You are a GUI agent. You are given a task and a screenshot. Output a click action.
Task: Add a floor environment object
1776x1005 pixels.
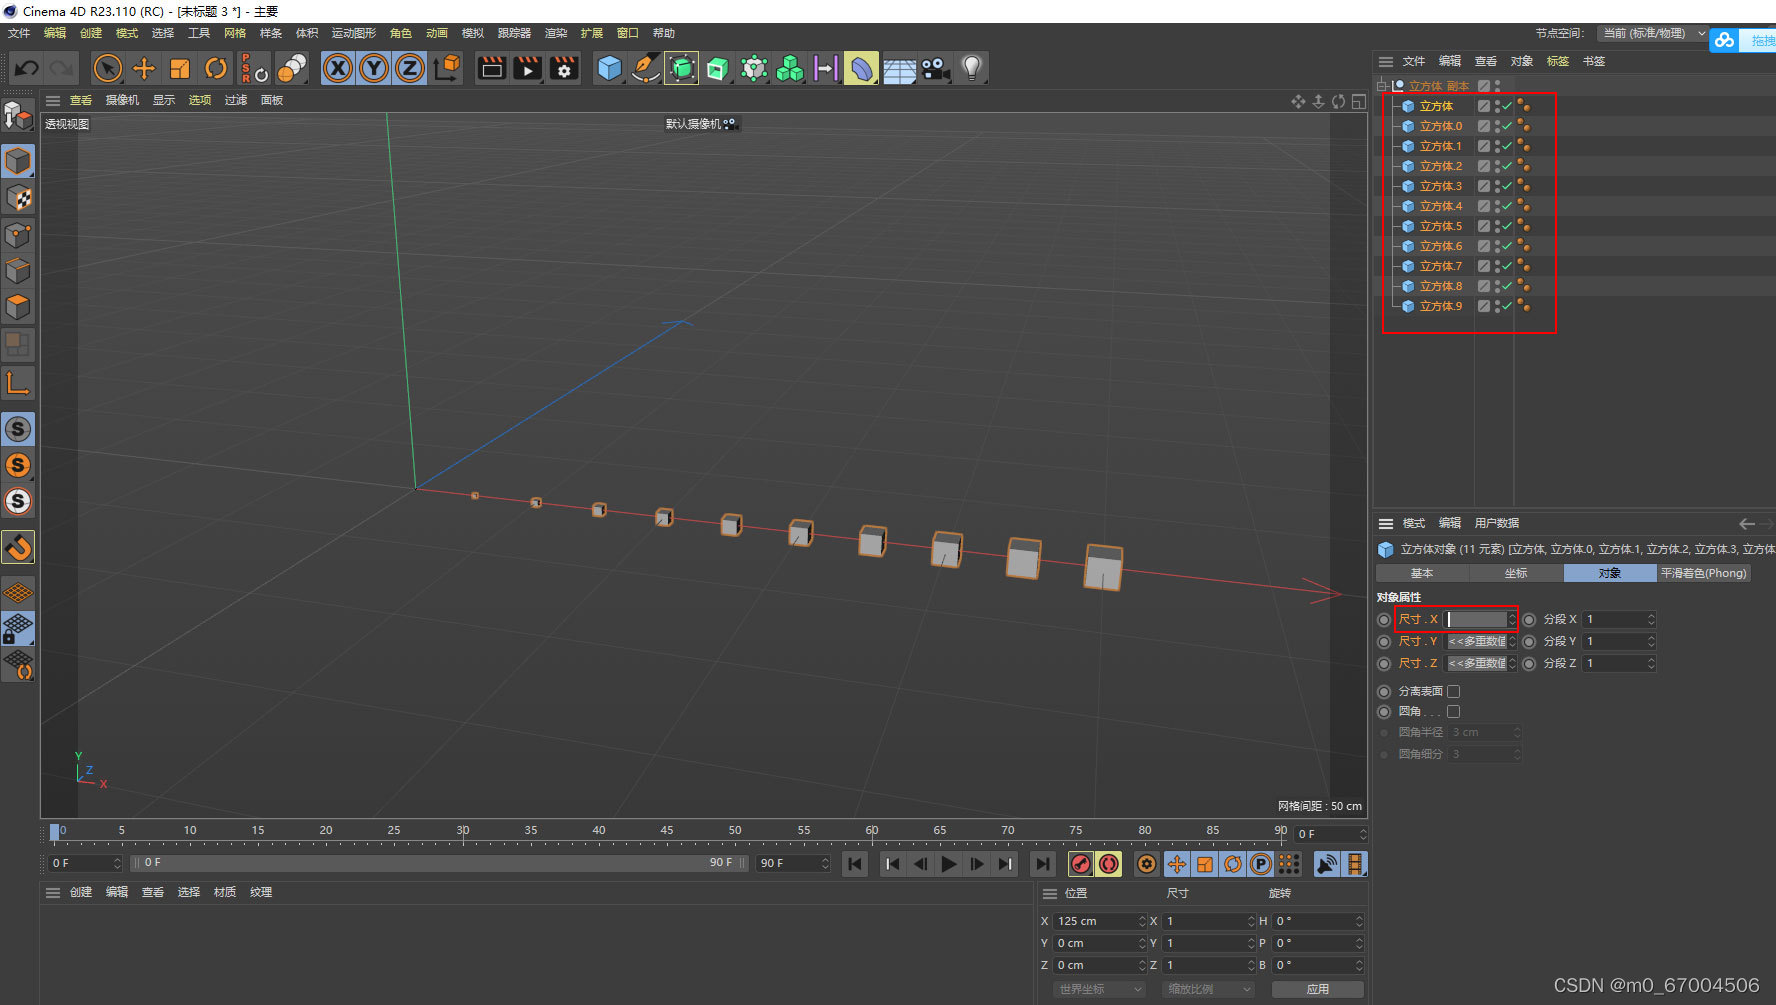click(899, 68)
